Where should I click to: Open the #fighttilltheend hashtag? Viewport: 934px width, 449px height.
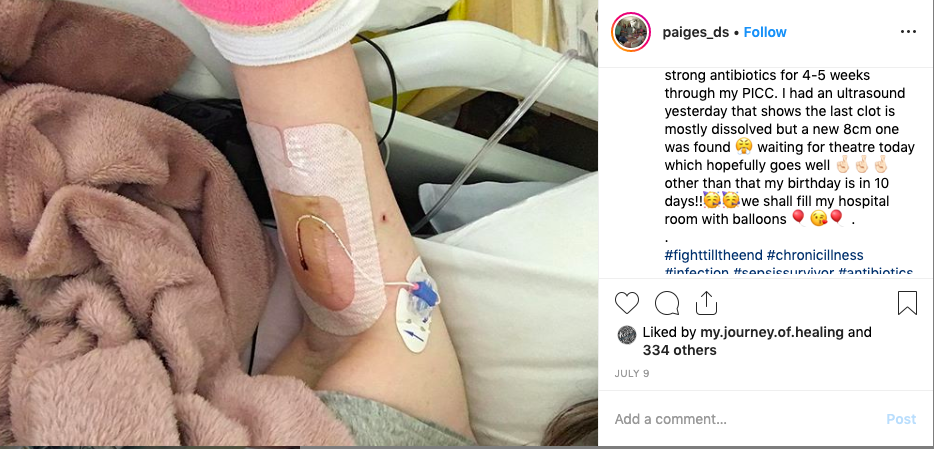pos(714,255)
